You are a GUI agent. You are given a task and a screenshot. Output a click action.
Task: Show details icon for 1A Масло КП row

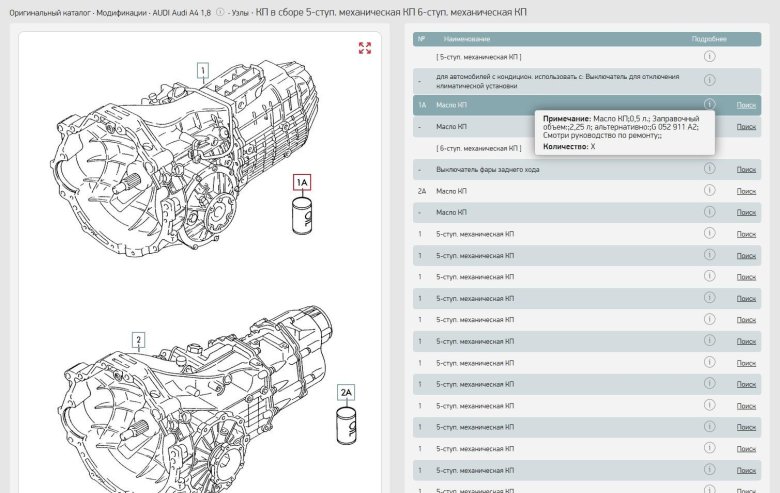click(709, 104)
